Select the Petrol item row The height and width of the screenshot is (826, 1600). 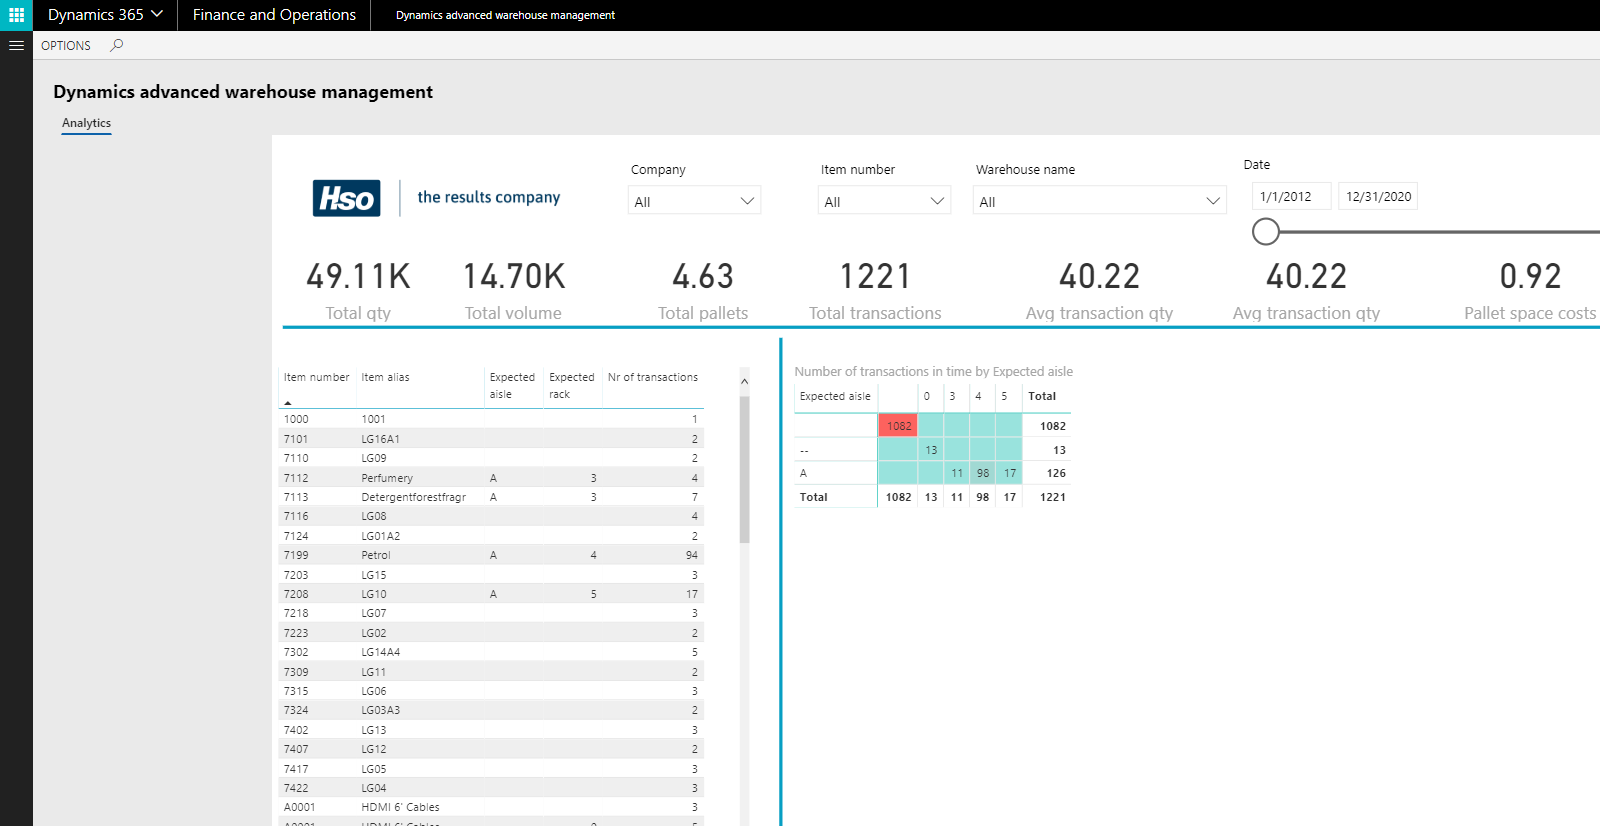click(x=376, y=555)
